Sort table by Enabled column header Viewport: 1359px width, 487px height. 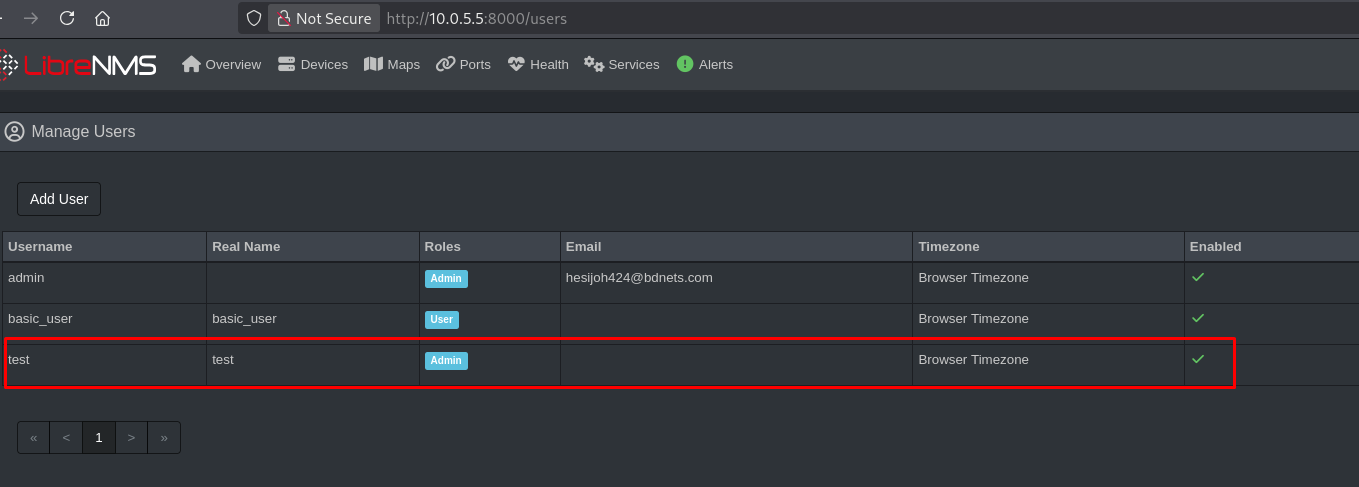pos(1214,246)
